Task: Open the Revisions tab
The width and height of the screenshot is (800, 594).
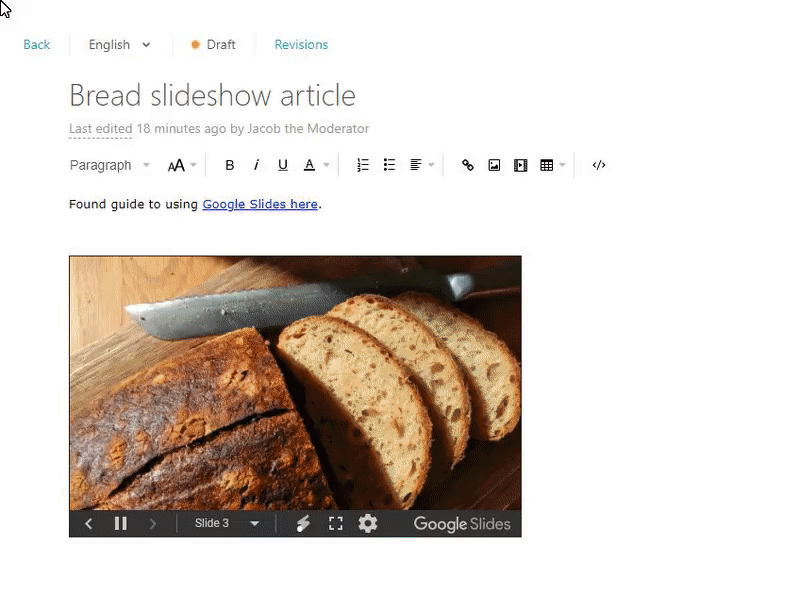Action: click(x=301, y=45)
